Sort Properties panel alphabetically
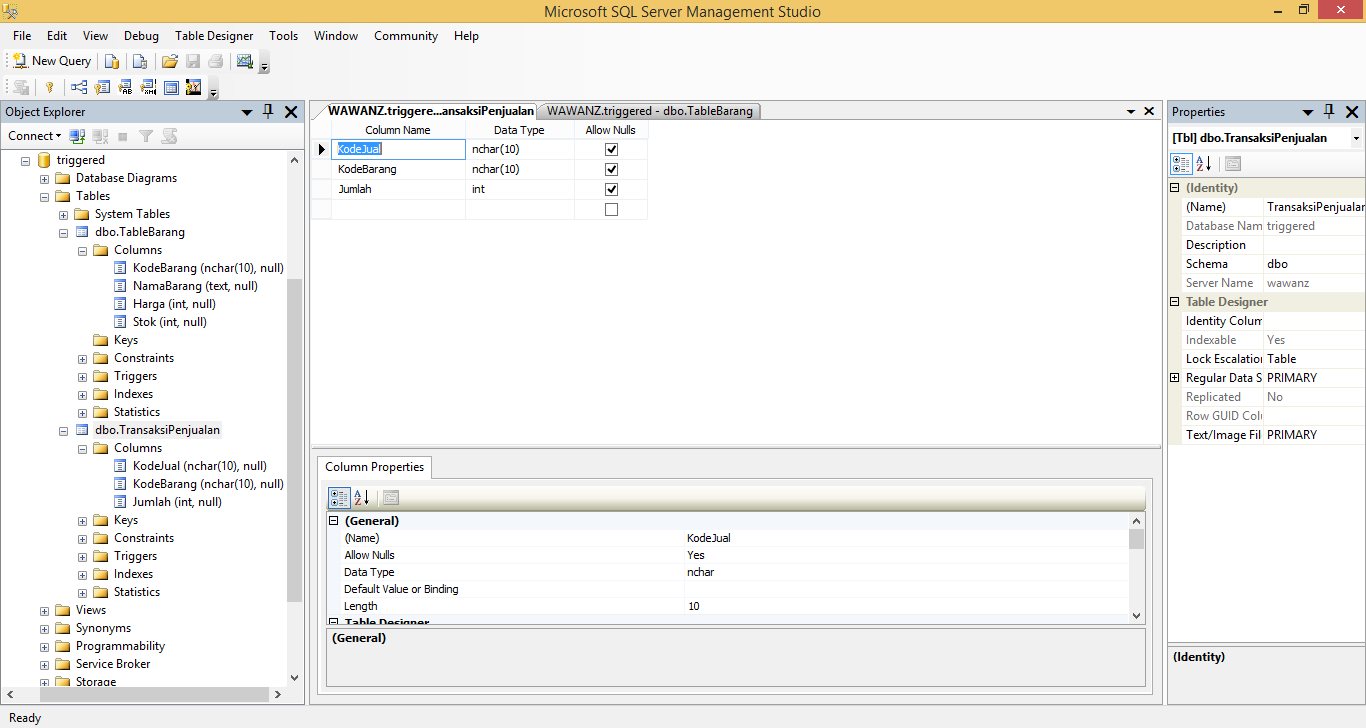The image size is (1366, 728). (x=1203, y=164)
